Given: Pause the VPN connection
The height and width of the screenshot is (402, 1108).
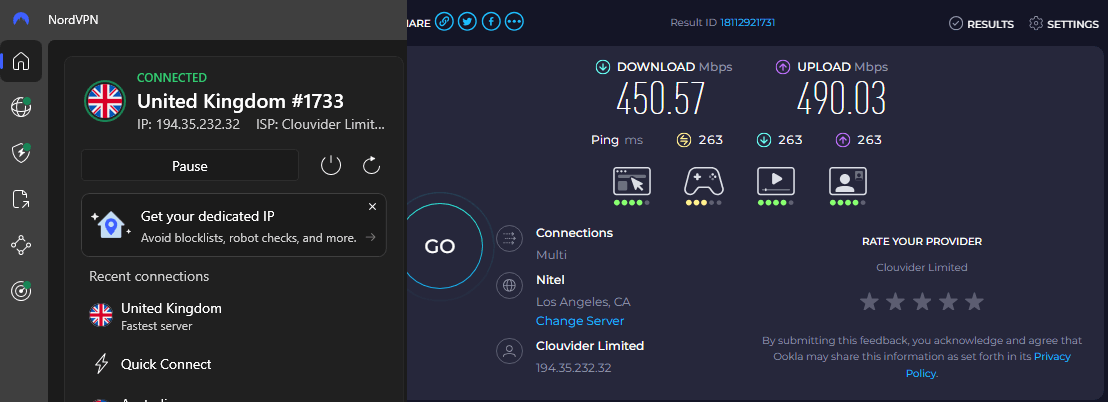Looking at the screenshot, I should tap(190, 166).
